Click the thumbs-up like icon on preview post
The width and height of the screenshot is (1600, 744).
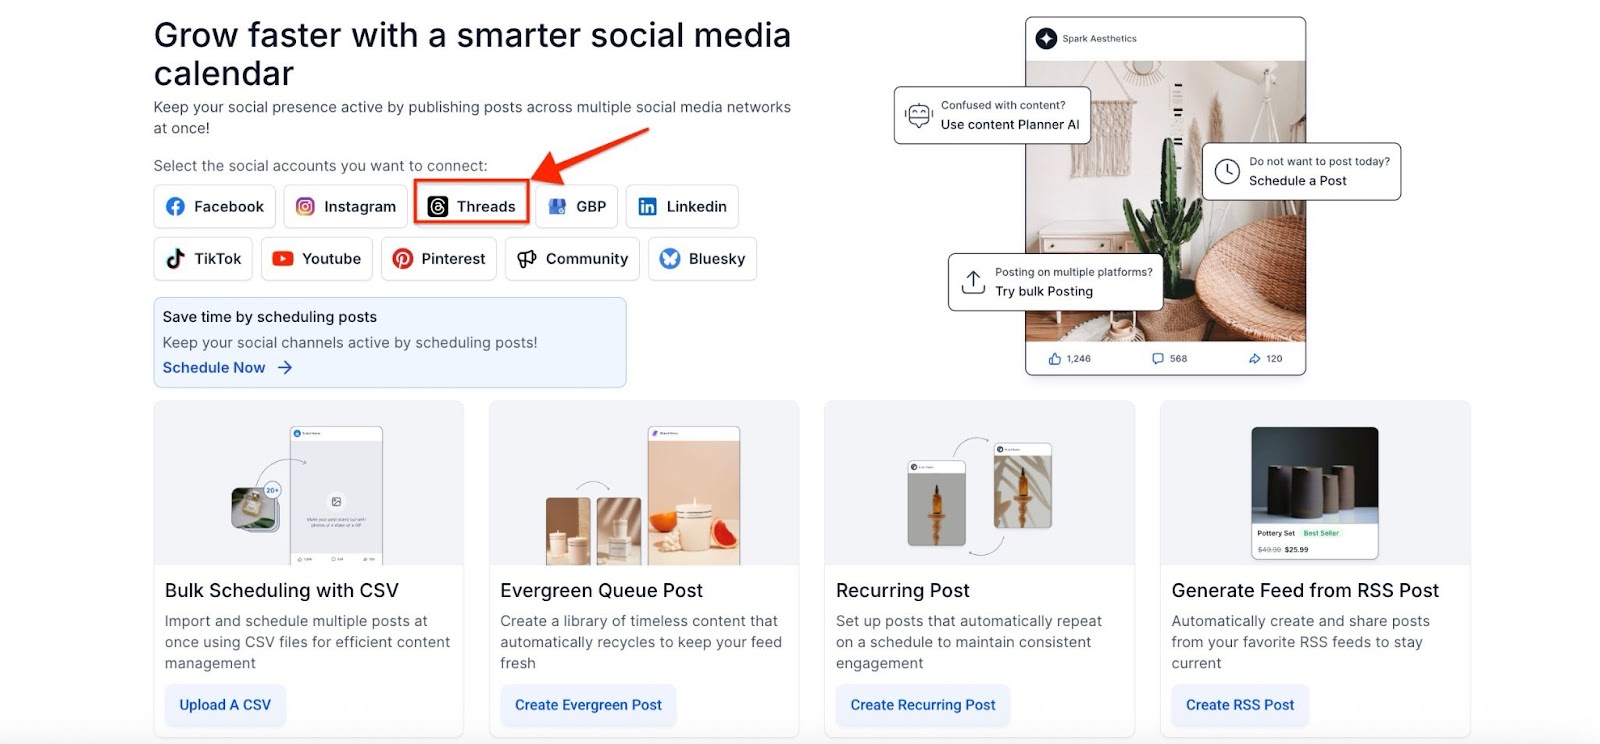coord(1055,358)
